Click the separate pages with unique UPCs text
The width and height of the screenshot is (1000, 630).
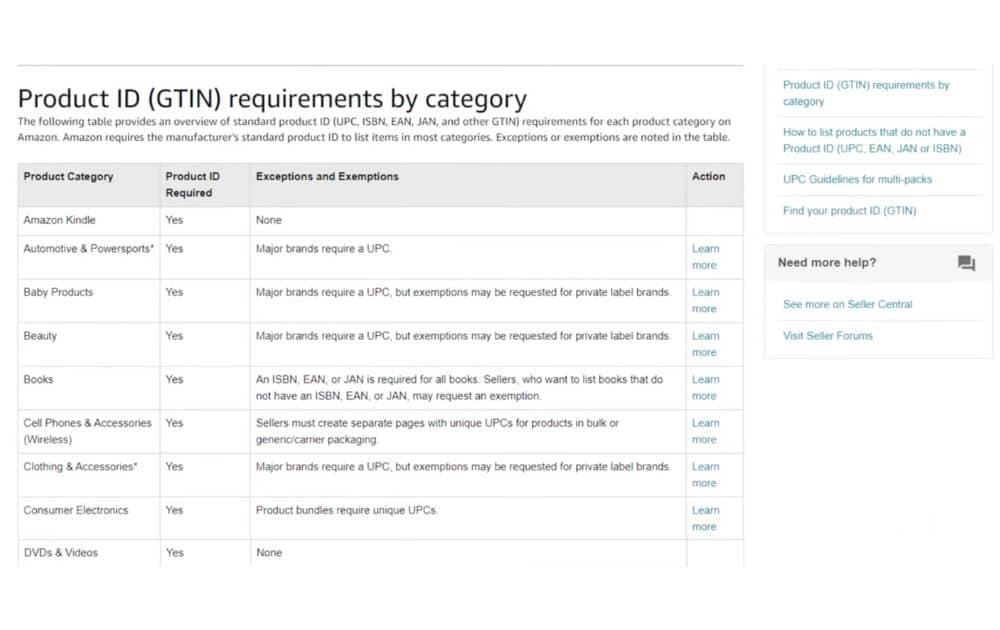(438, 431)
